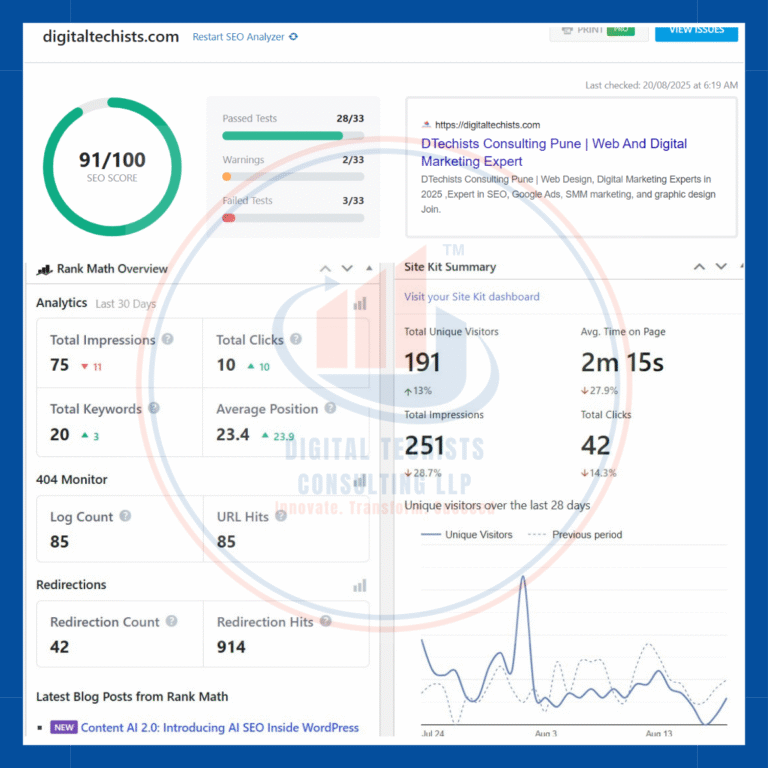Click the Unique Visitors legend entry
This screenshot has height=768, width=768.
[467, 535]
